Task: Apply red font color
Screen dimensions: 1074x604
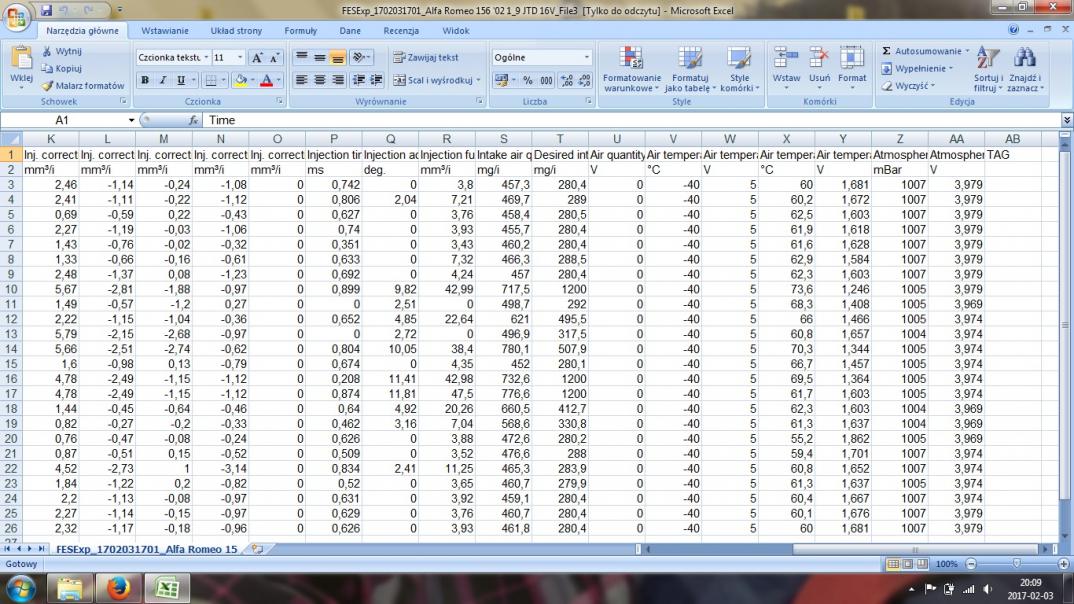Action: tap(266, 80)
